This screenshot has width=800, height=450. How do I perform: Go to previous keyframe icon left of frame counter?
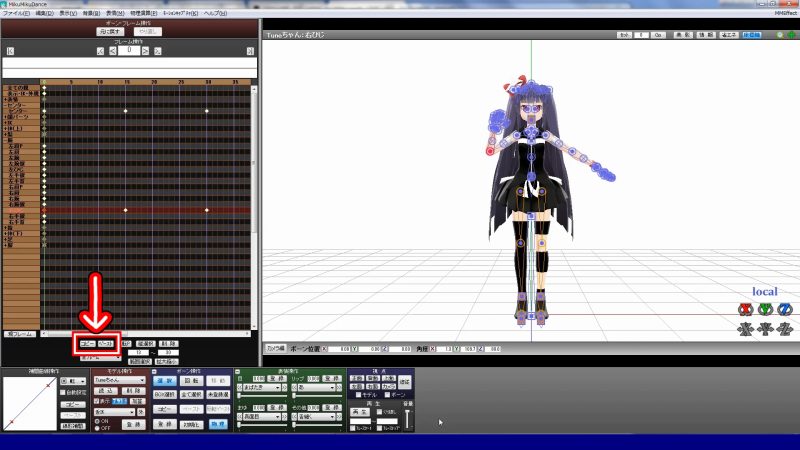click(101, 51)
